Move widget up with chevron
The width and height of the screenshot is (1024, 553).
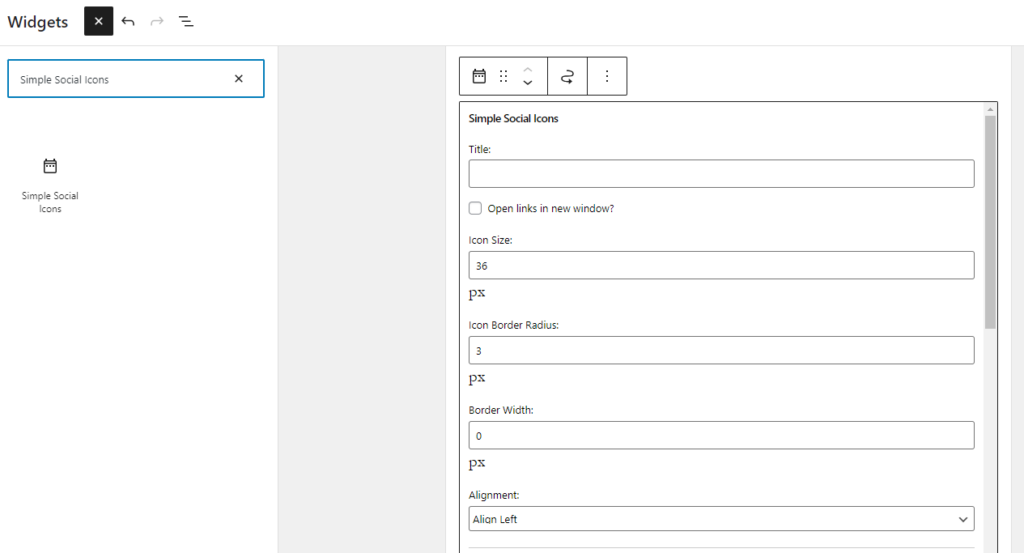528,69
